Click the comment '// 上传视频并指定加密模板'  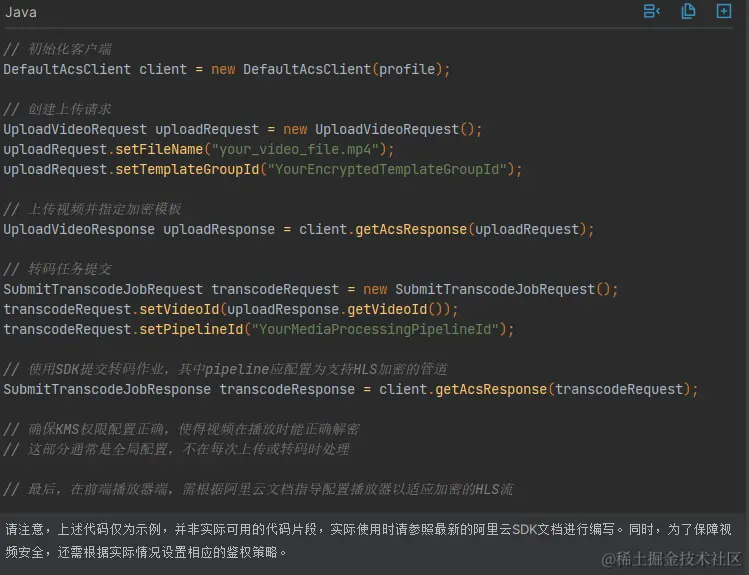tap(92, 209)
